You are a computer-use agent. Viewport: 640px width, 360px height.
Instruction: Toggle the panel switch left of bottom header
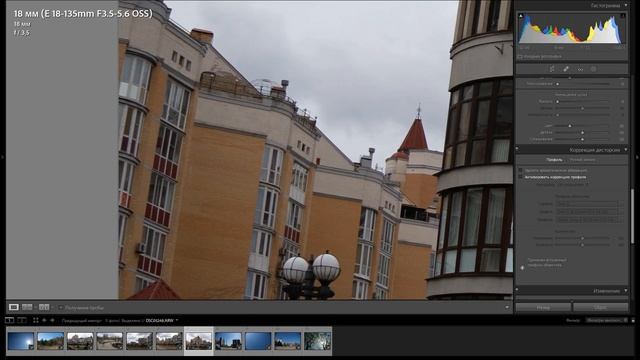[517, 290]
